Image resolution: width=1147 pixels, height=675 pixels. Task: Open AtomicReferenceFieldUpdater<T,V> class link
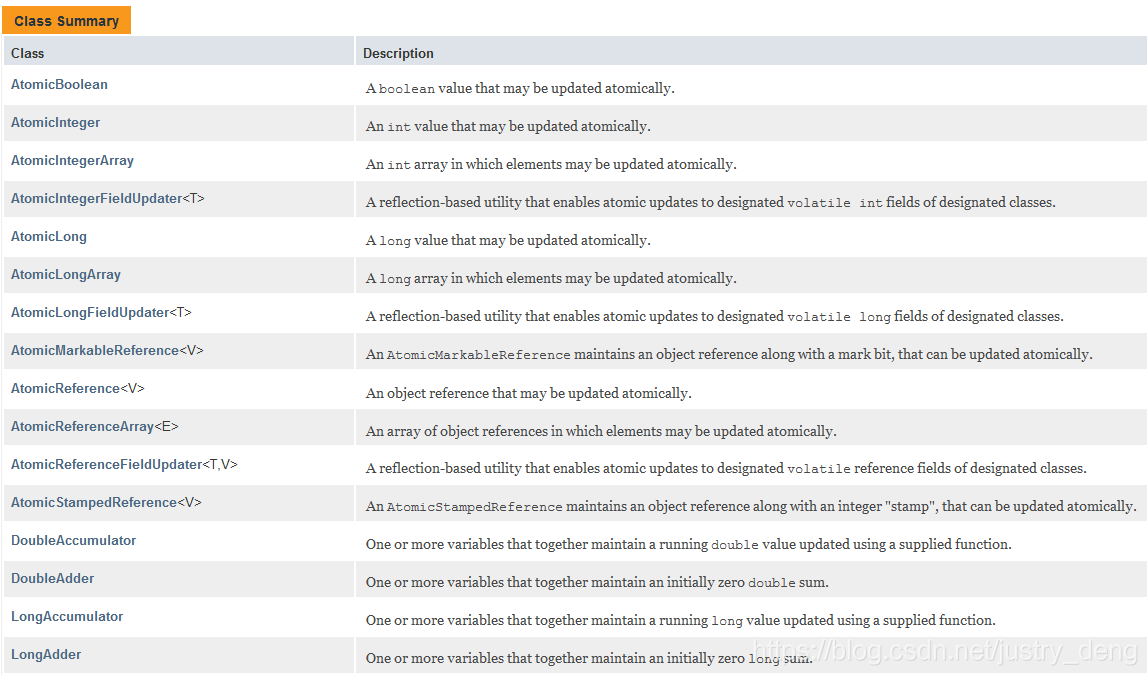124,465
